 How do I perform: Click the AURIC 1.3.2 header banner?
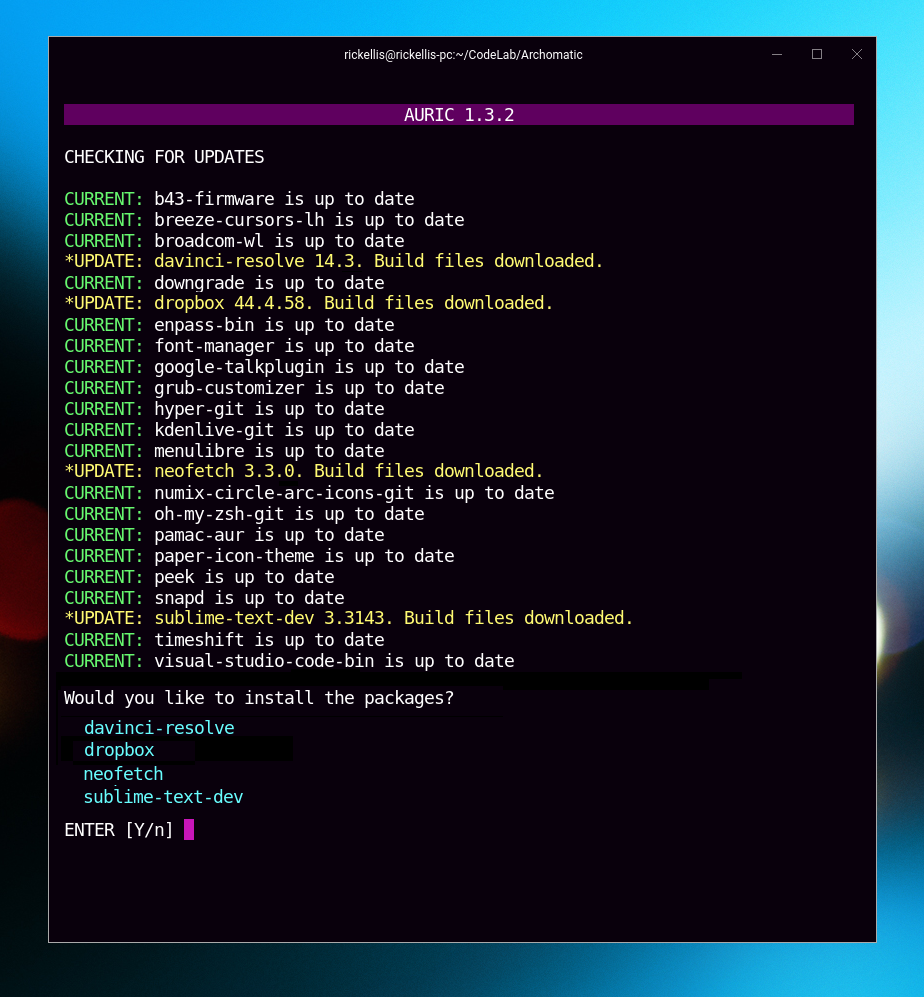tap(459, 114)
